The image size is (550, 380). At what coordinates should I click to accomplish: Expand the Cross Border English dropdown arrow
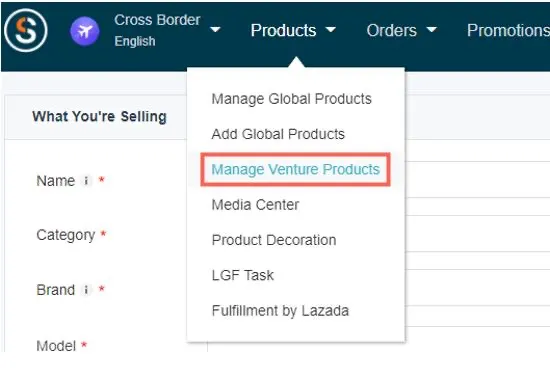coord(215,30)
